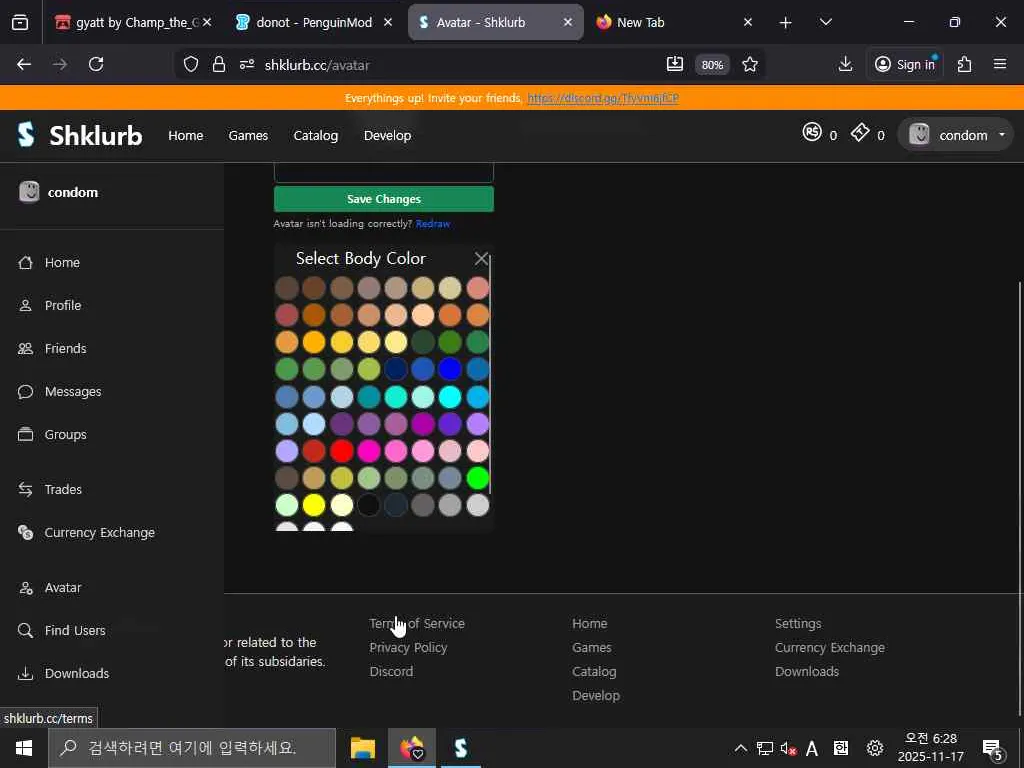This screenshot has width=1024, height=768.
Task: Bookmark this page with the star
Action: [x=750, y=64]
